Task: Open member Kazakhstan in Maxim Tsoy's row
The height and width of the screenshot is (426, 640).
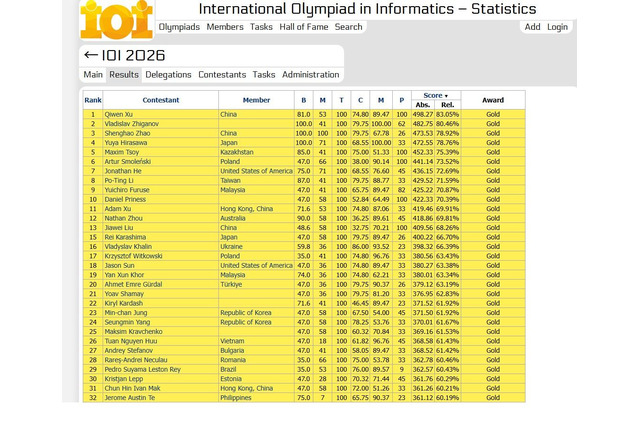Action: pyautogui.click(x=237, y=152)
